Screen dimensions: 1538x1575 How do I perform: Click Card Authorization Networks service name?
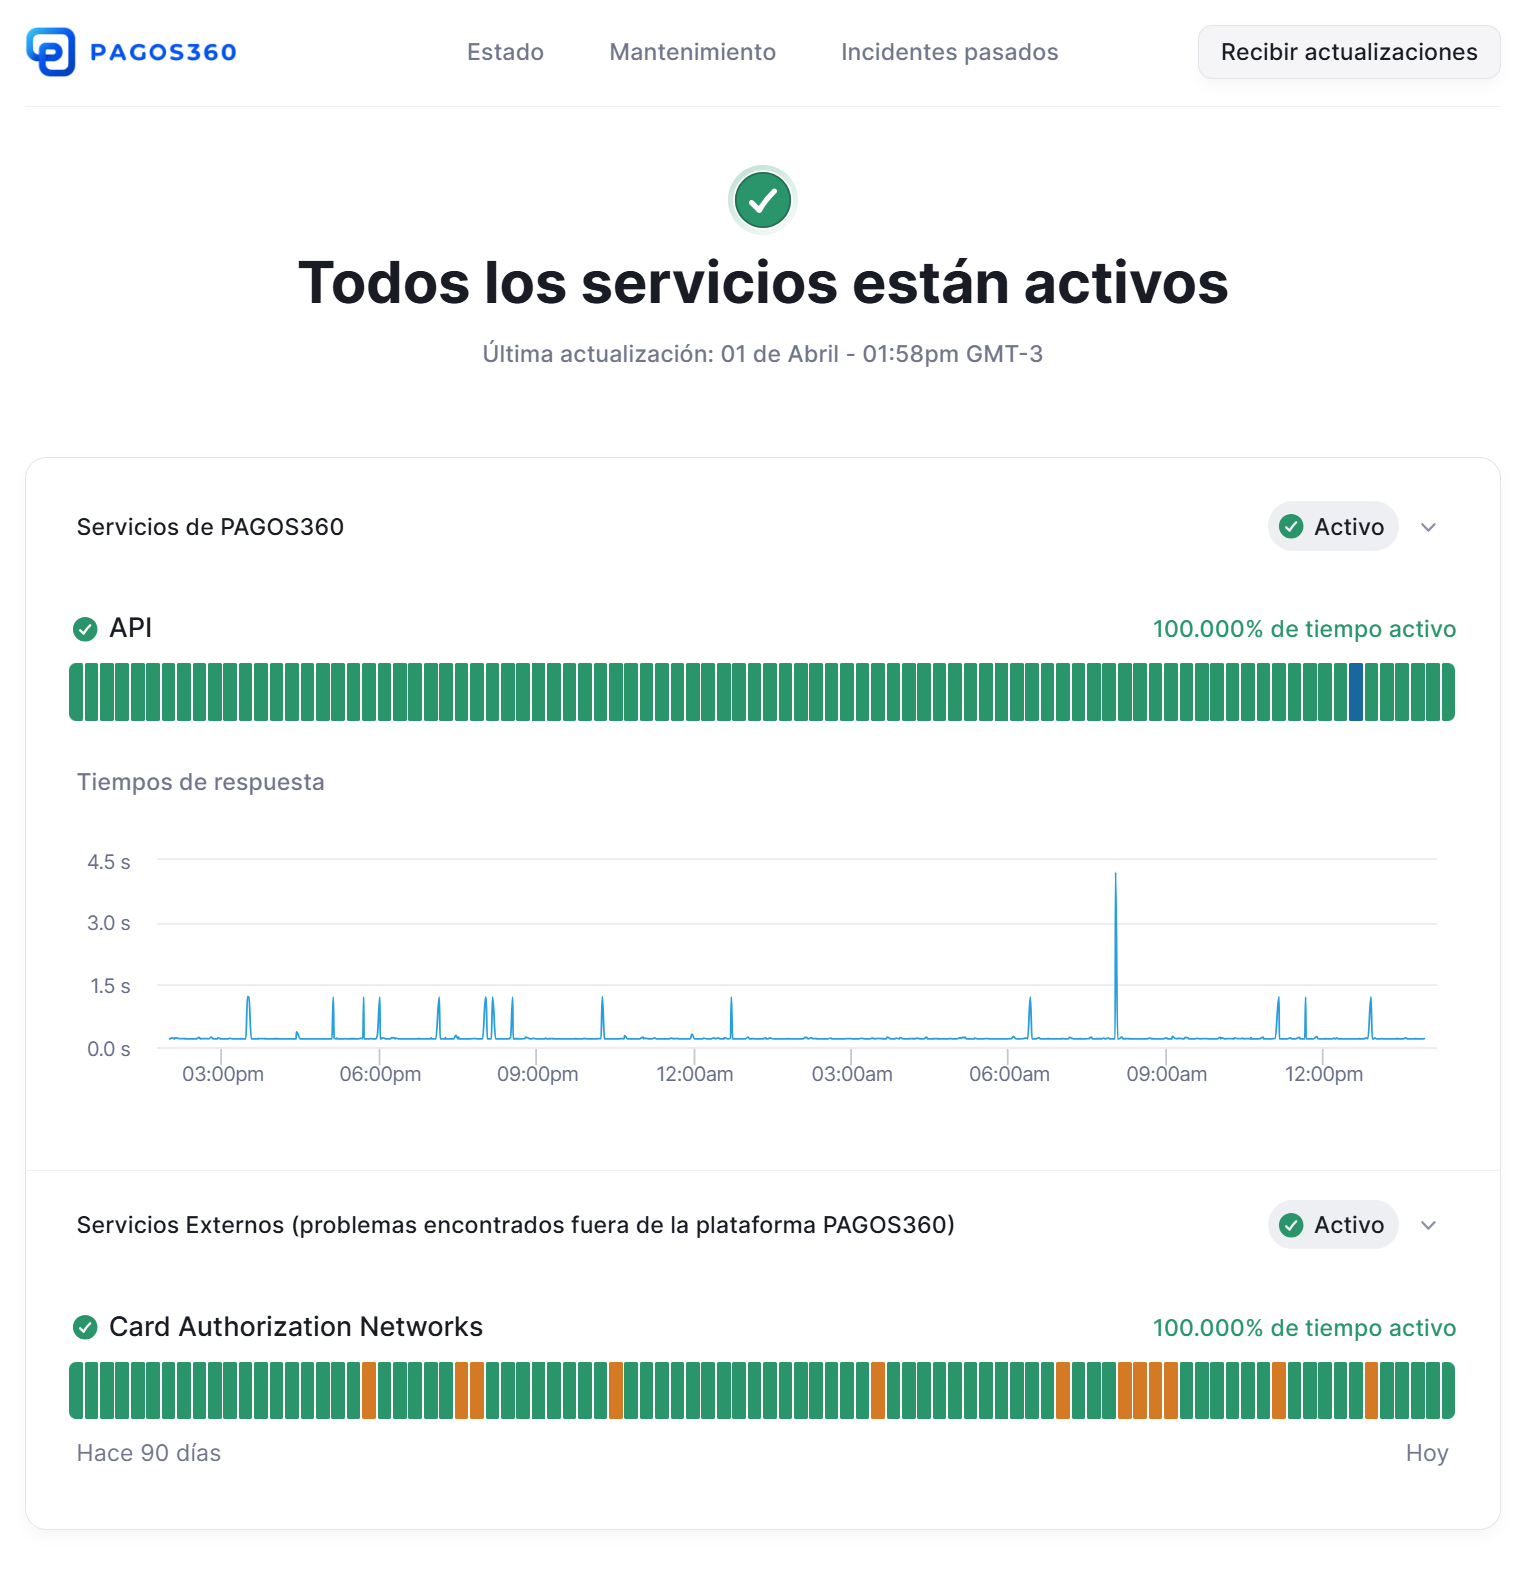(x=296, y=1326)
